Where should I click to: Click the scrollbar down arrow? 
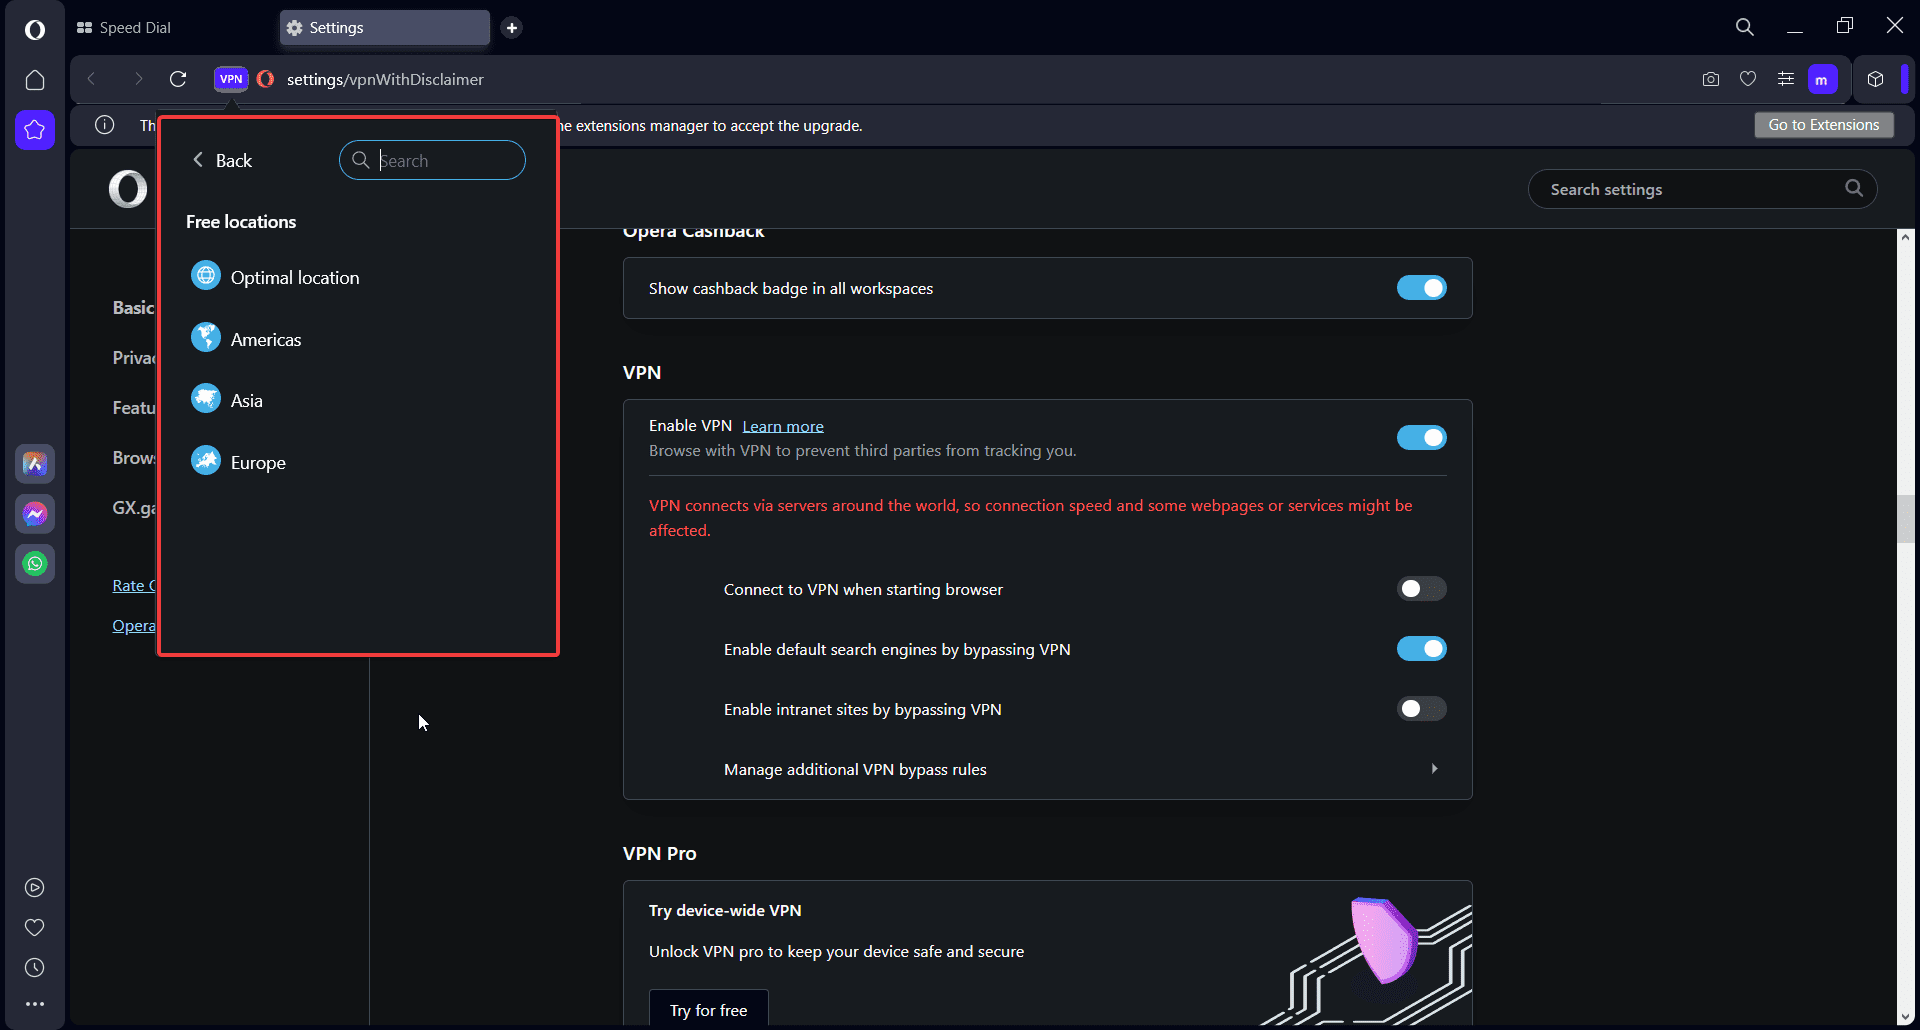1906,1017
